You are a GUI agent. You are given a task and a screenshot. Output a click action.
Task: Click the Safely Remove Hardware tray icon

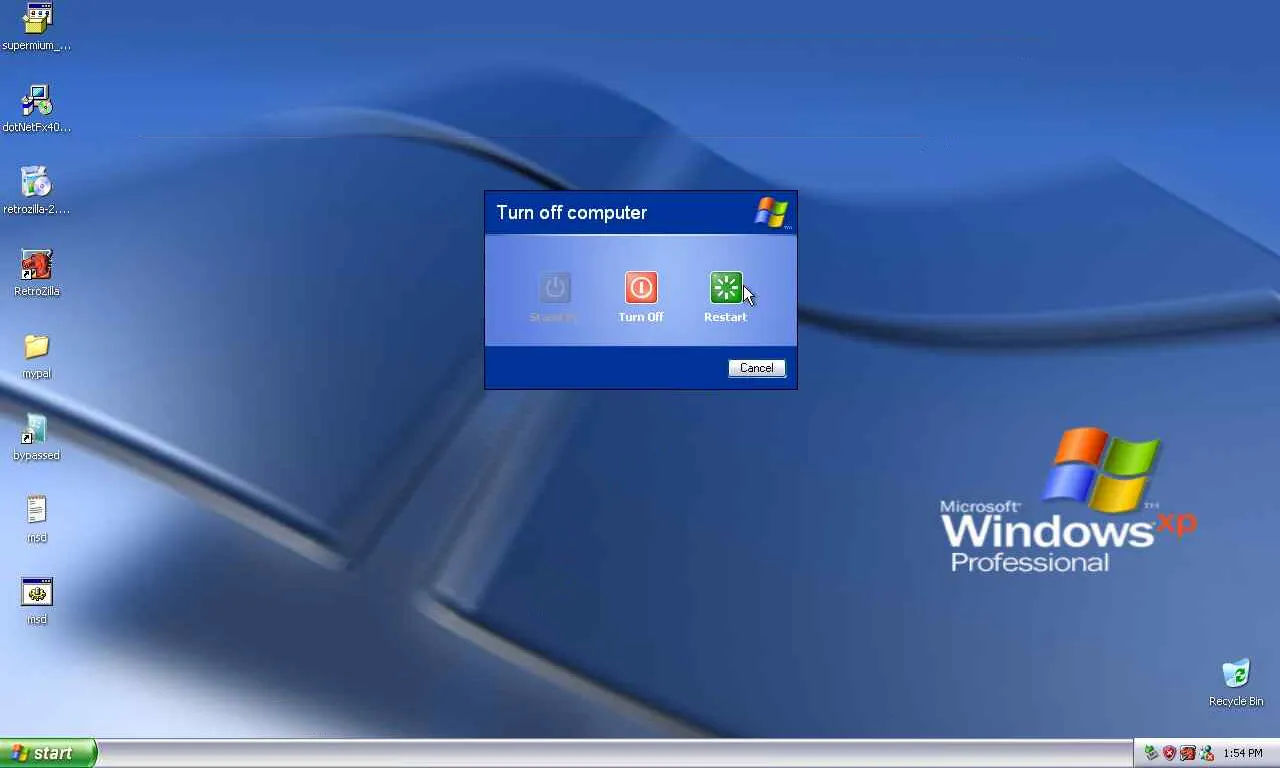click(x=1151, y=753)
